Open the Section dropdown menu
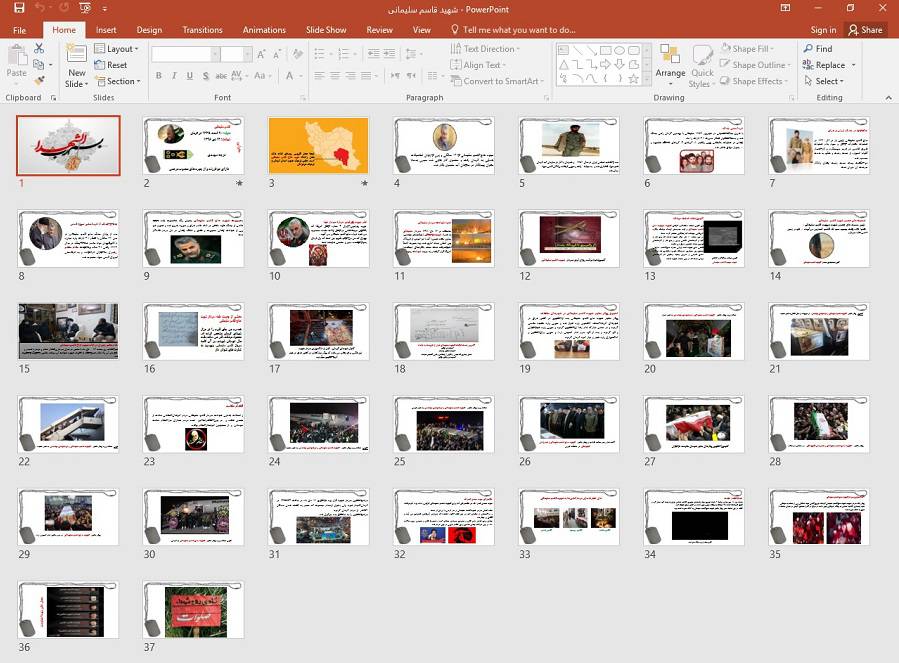899x663 pixels. 121,81
